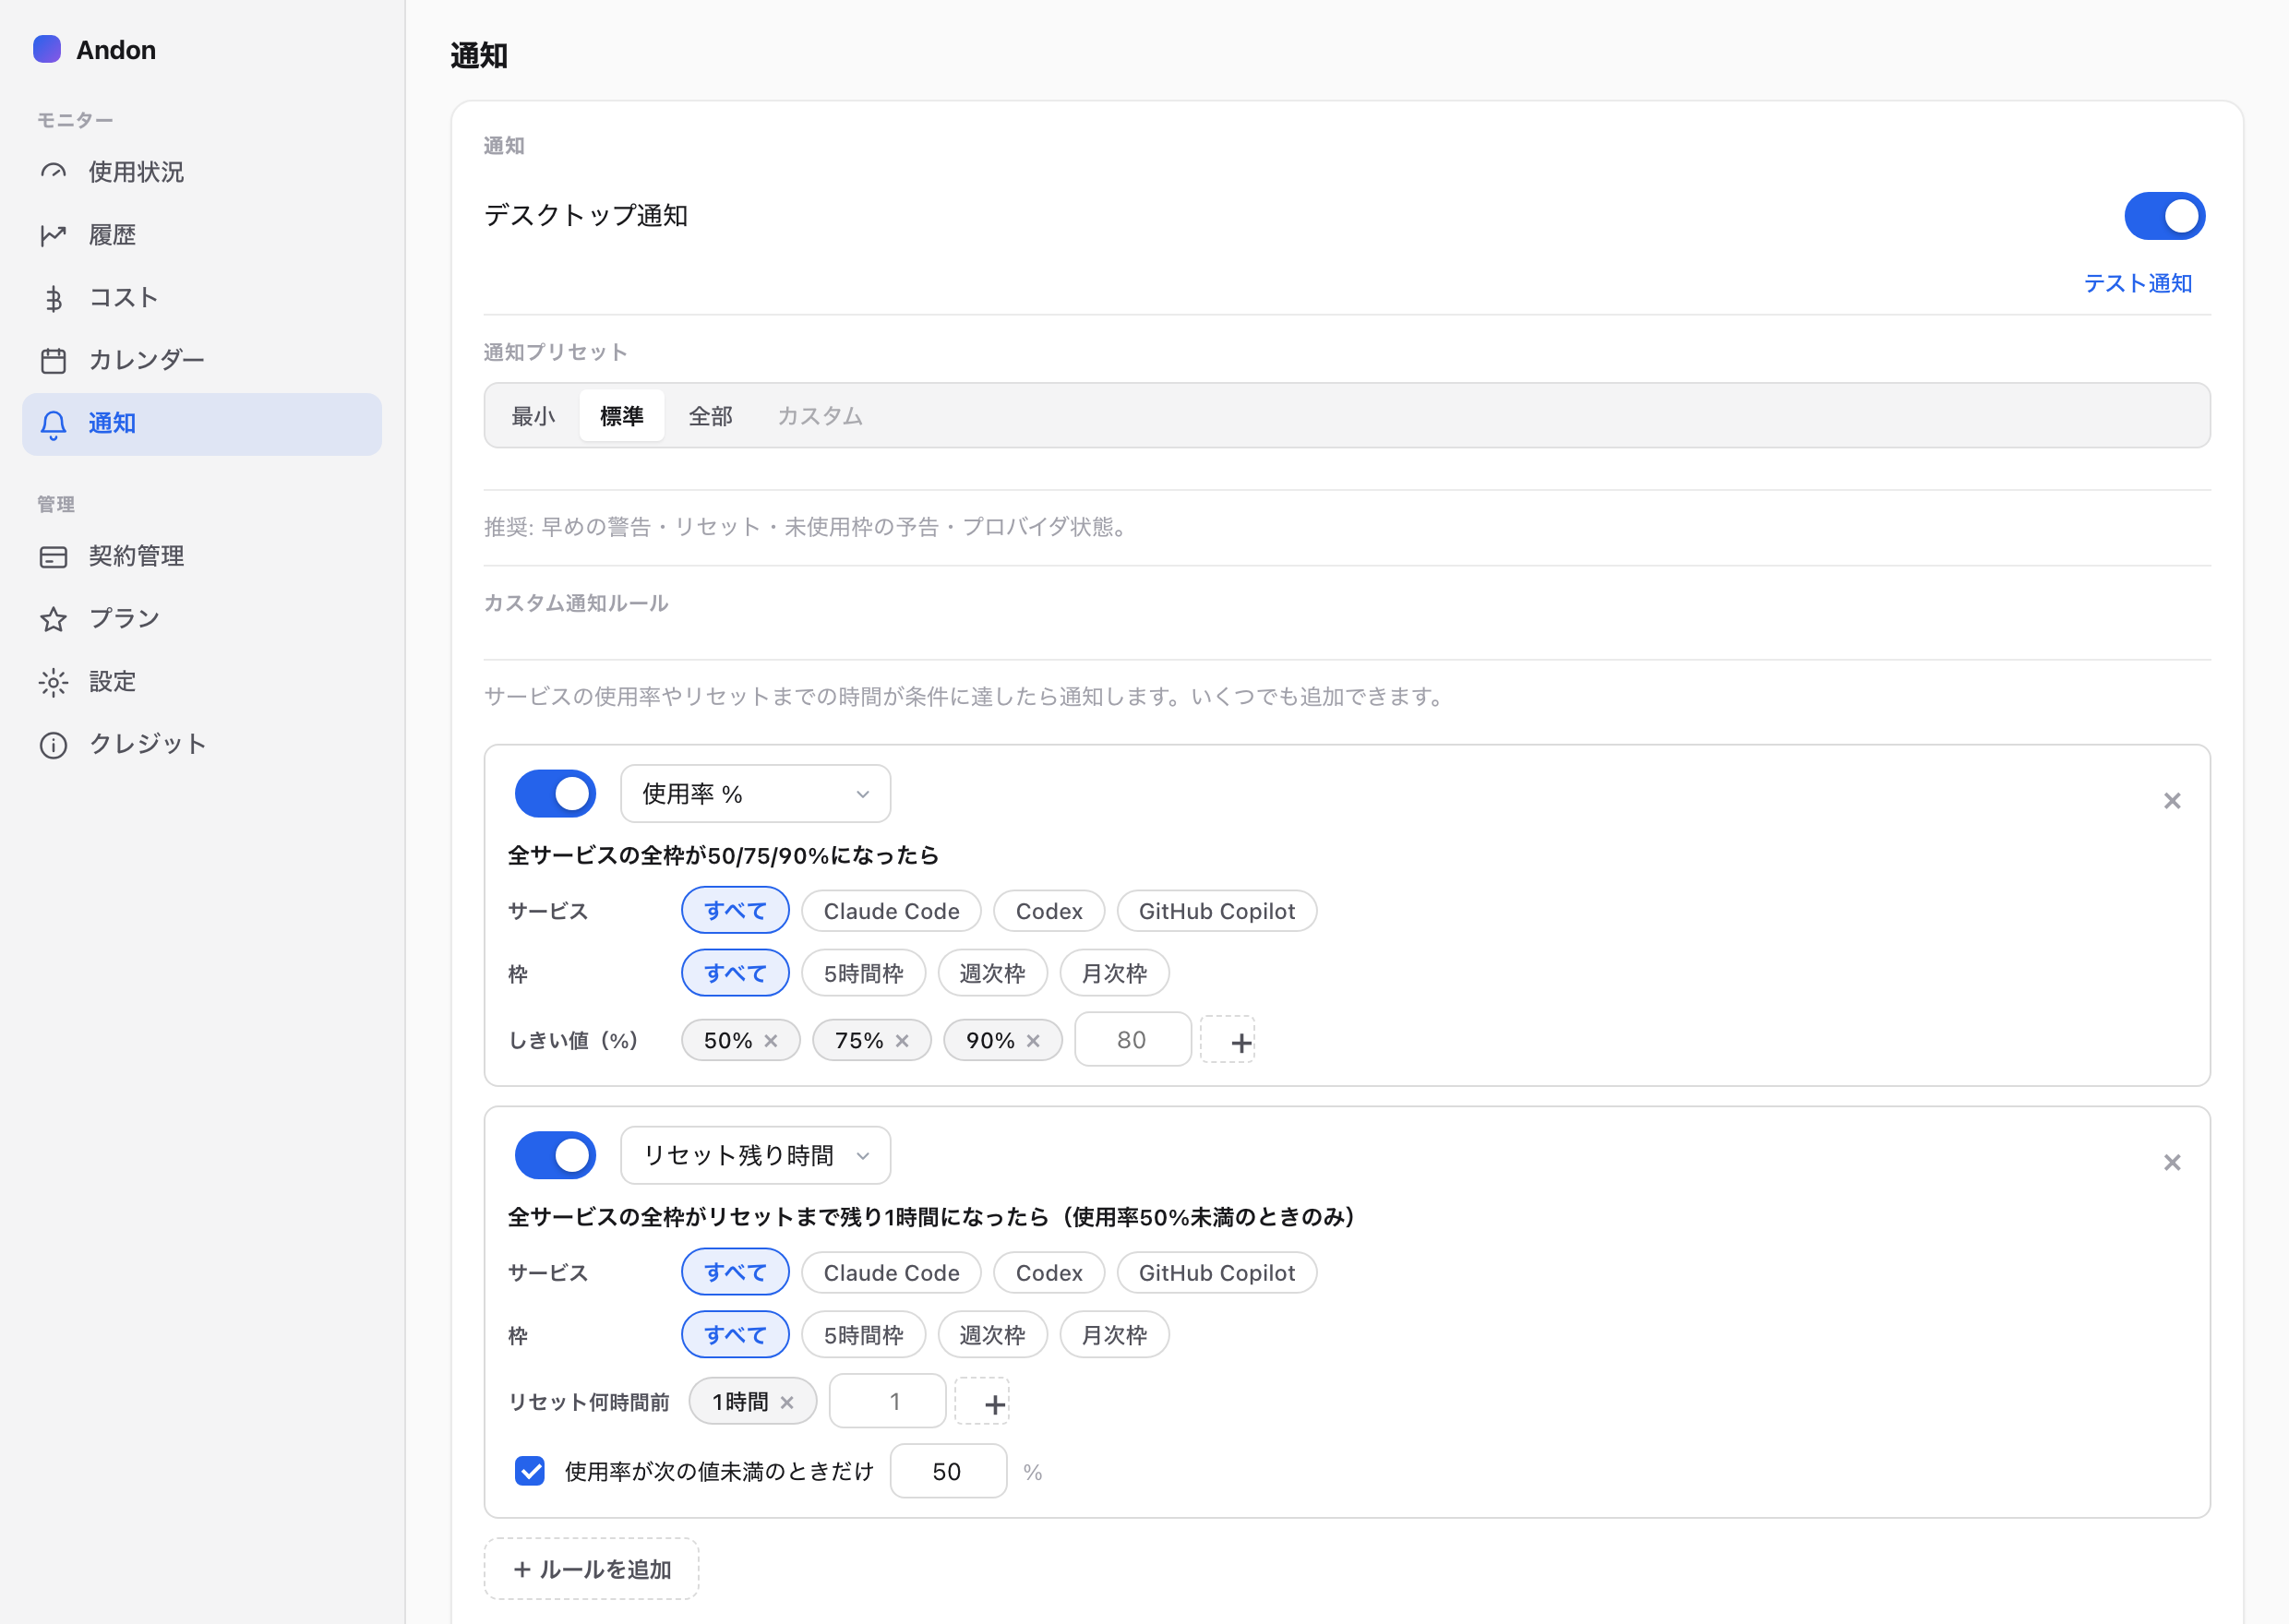Image resolution: width=2289 pixels, height=1624 pixels.
Task: Click the 履歴 chart icon in sidebar
Action: coord(53,235)
